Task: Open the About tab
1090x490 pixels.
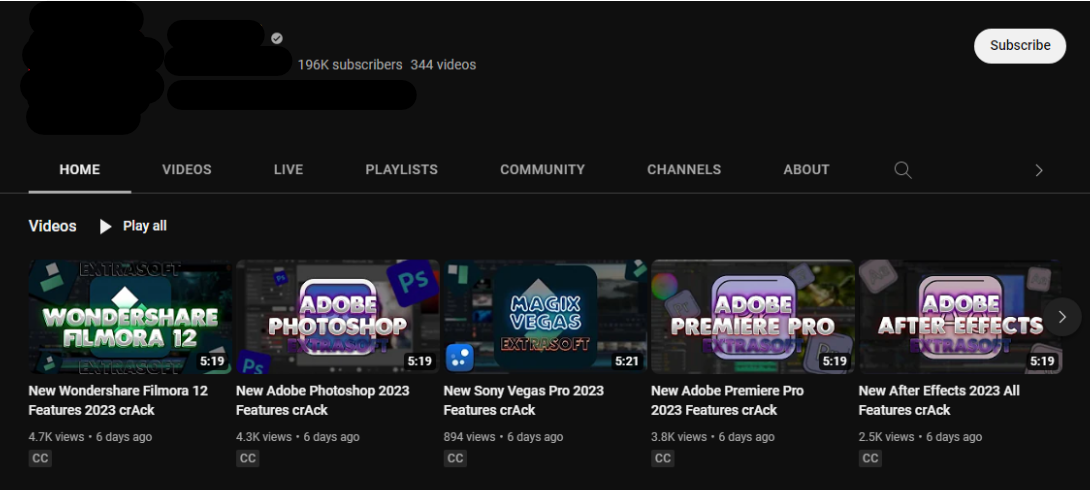Action: click(806, 170)
